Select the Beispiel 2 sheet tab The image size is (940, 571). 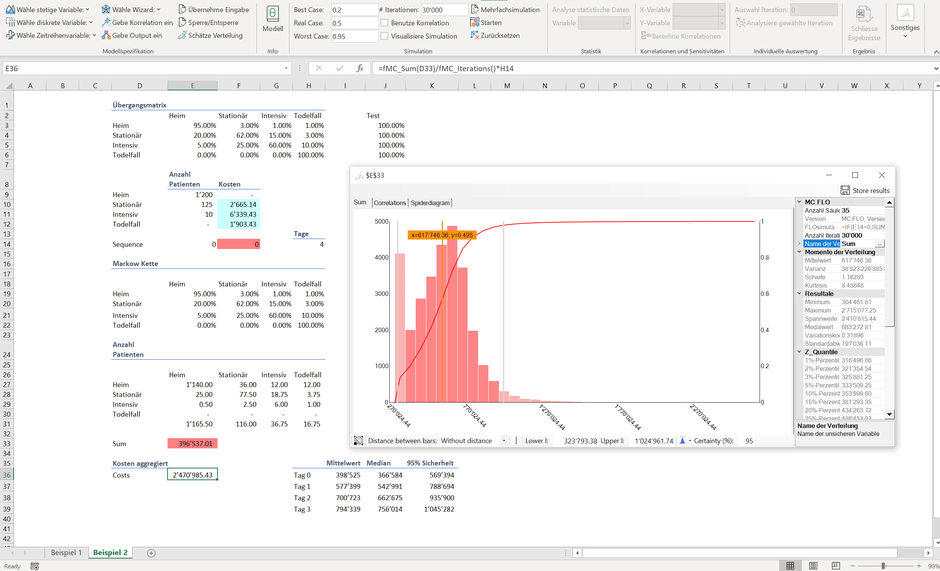coord(110,552)
